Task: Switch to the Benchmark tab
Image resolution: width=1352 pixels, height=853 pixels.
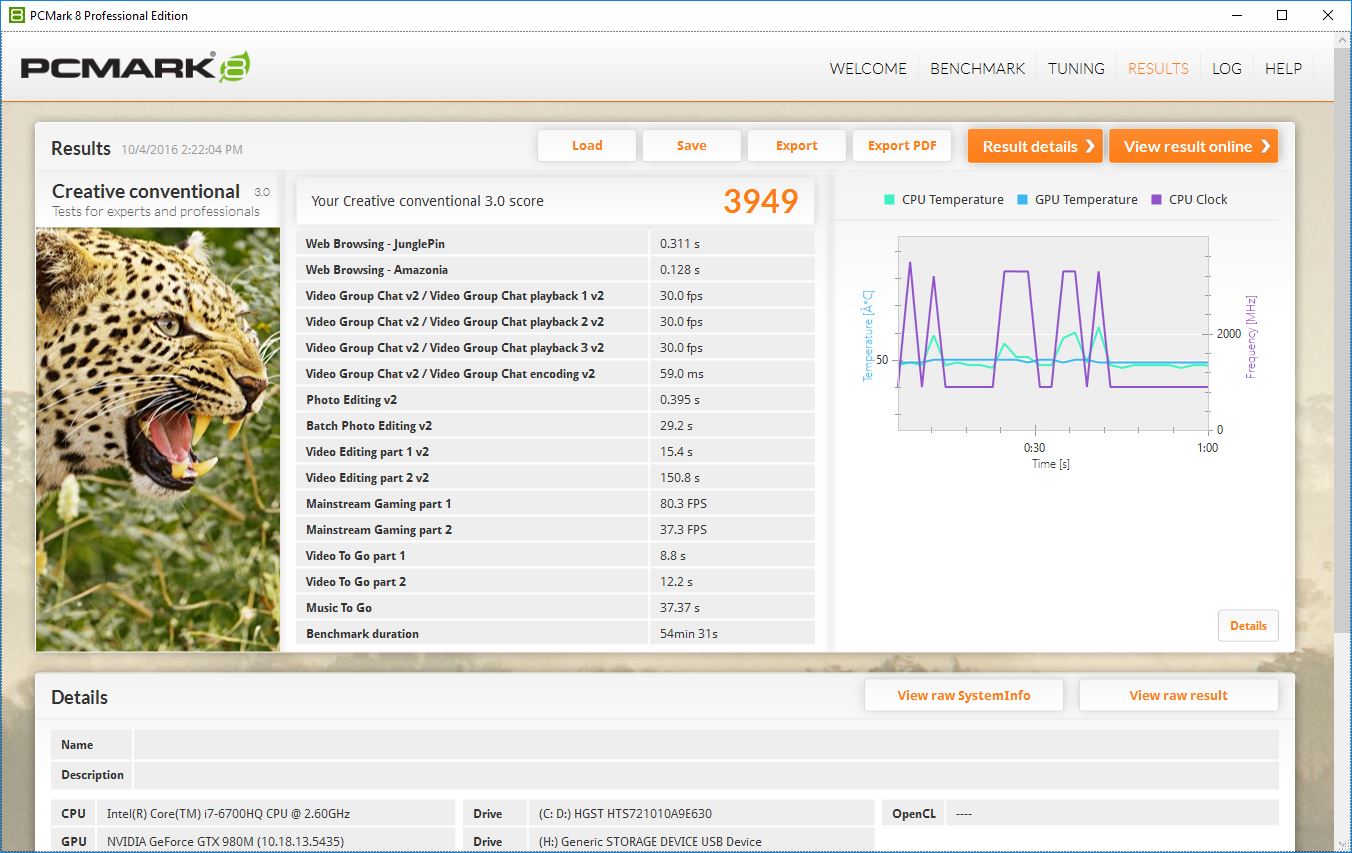Action: [977, 69]
